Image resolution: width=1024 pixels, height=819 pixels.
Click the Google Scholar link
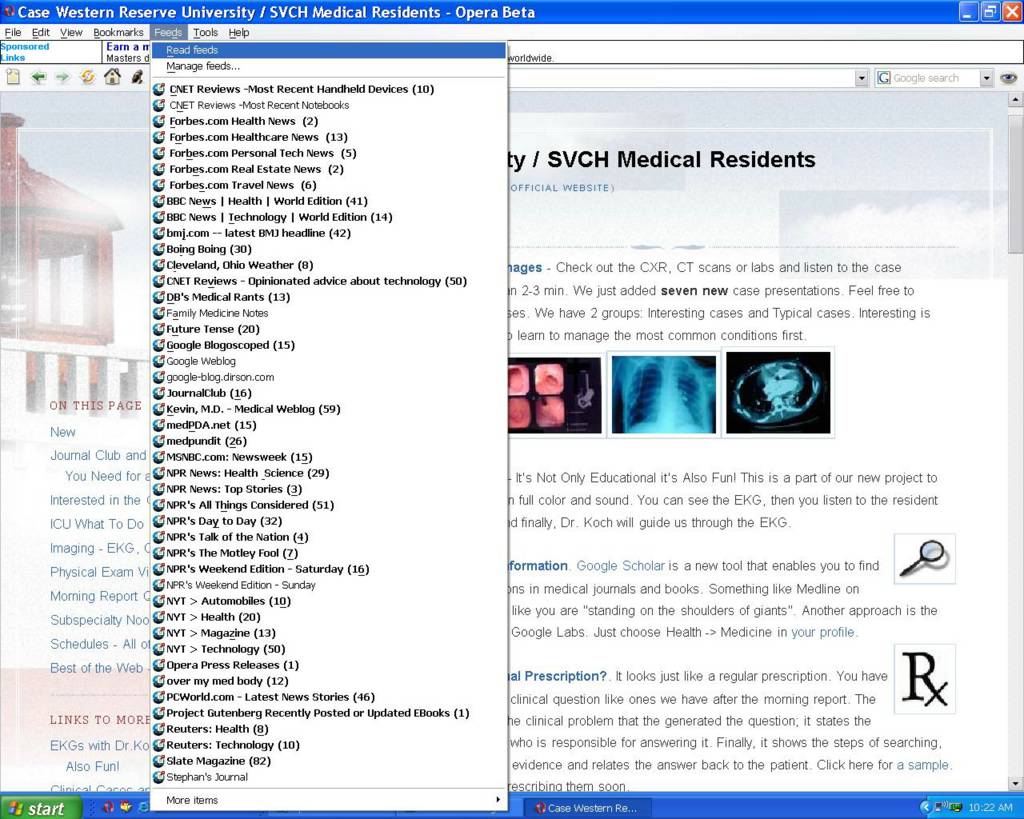[x=620, y=566]
